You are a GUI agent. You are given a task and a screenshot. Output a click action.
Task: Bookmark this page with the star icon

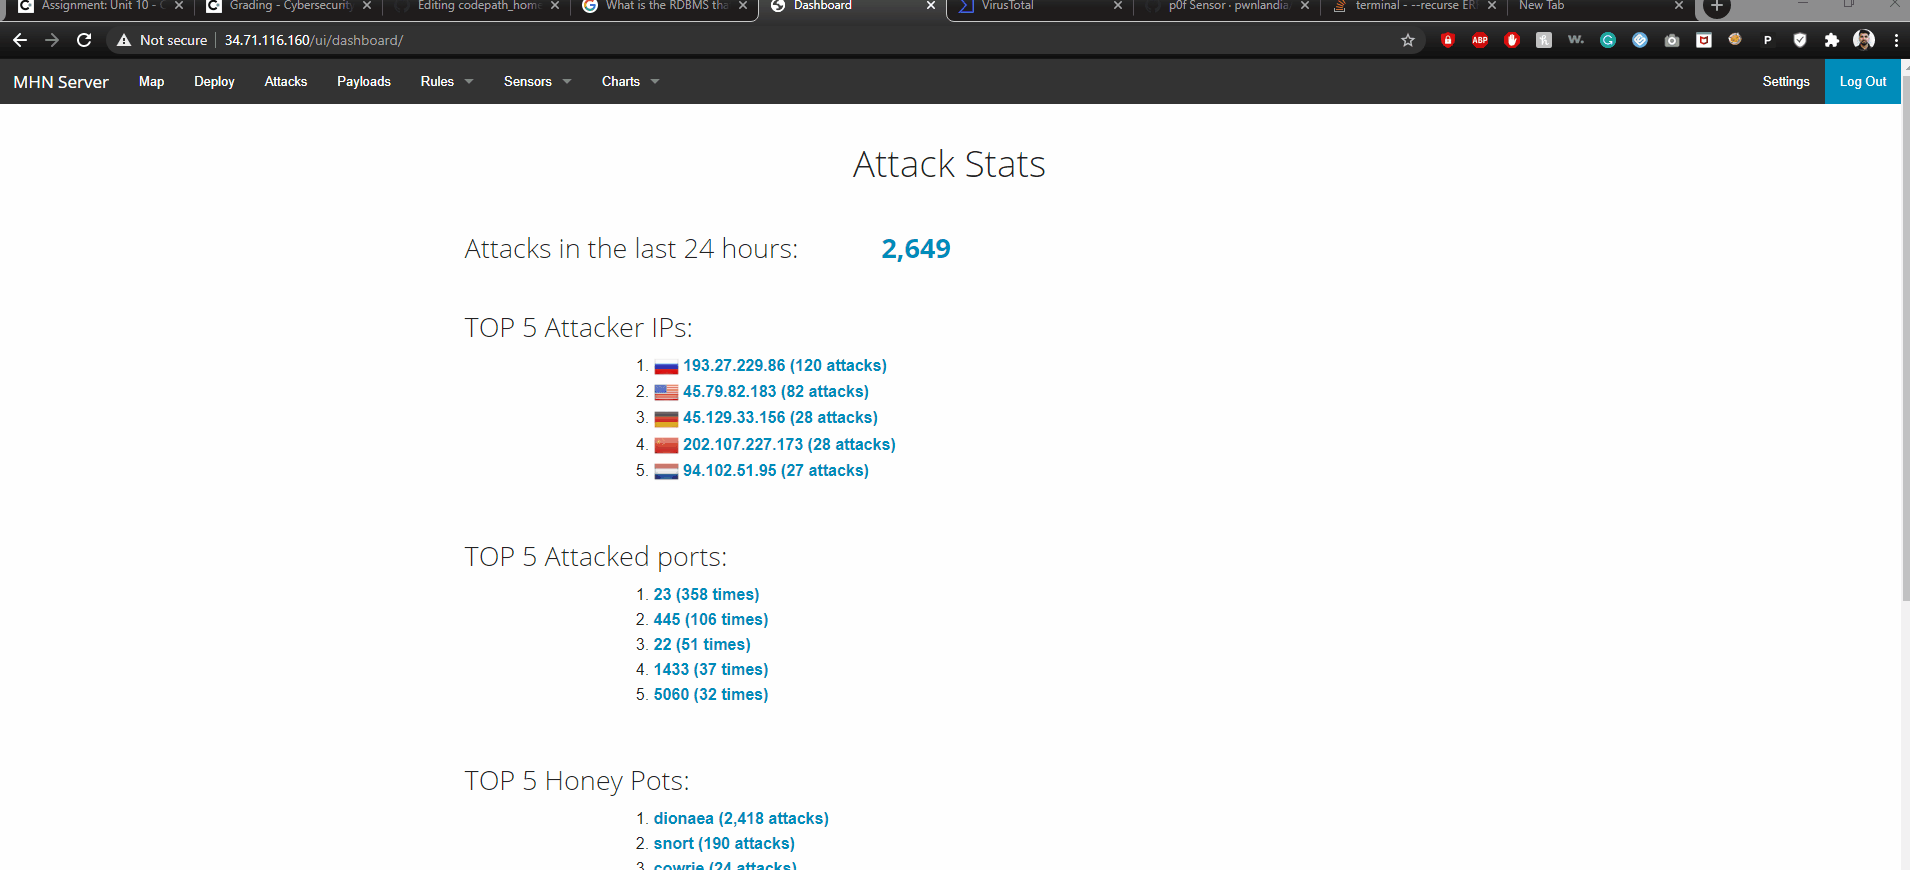pyautogui.click(x=1408, y=40)
